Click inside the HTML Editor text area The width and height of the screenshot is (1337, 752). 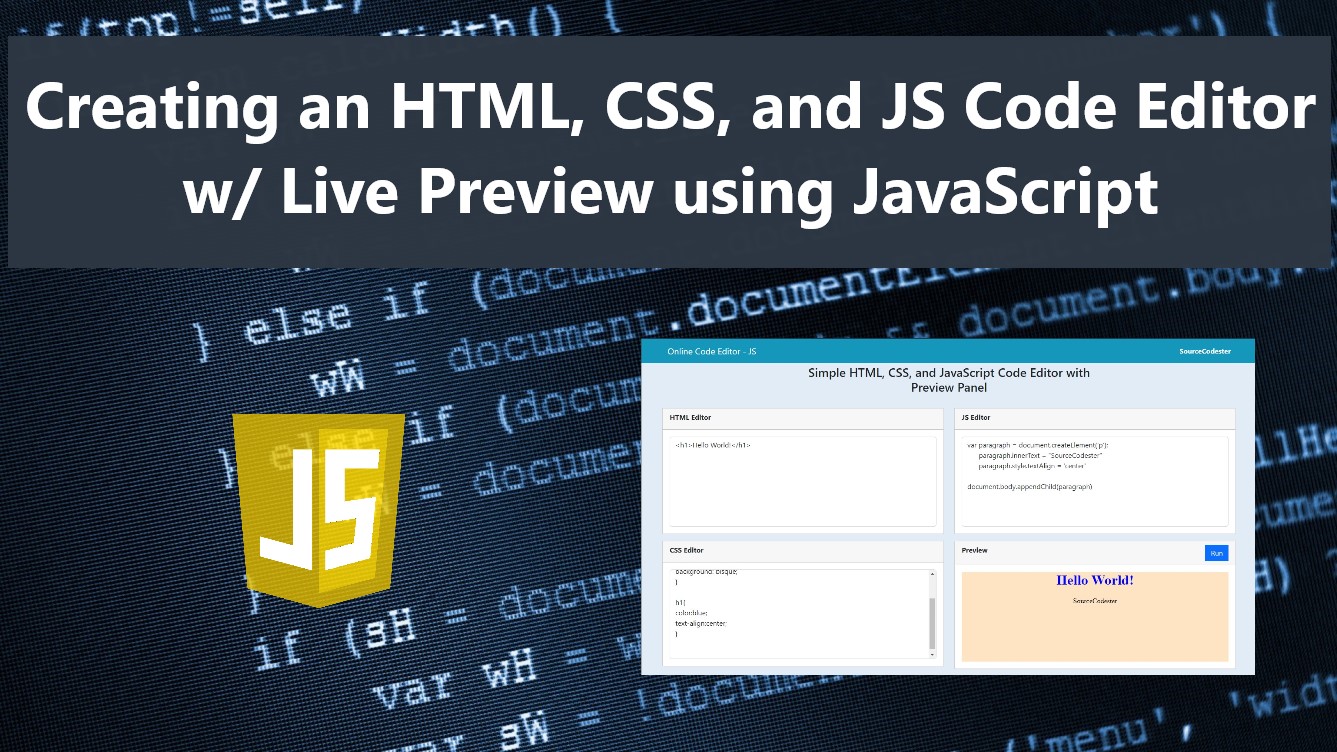[x=800, y=480]
